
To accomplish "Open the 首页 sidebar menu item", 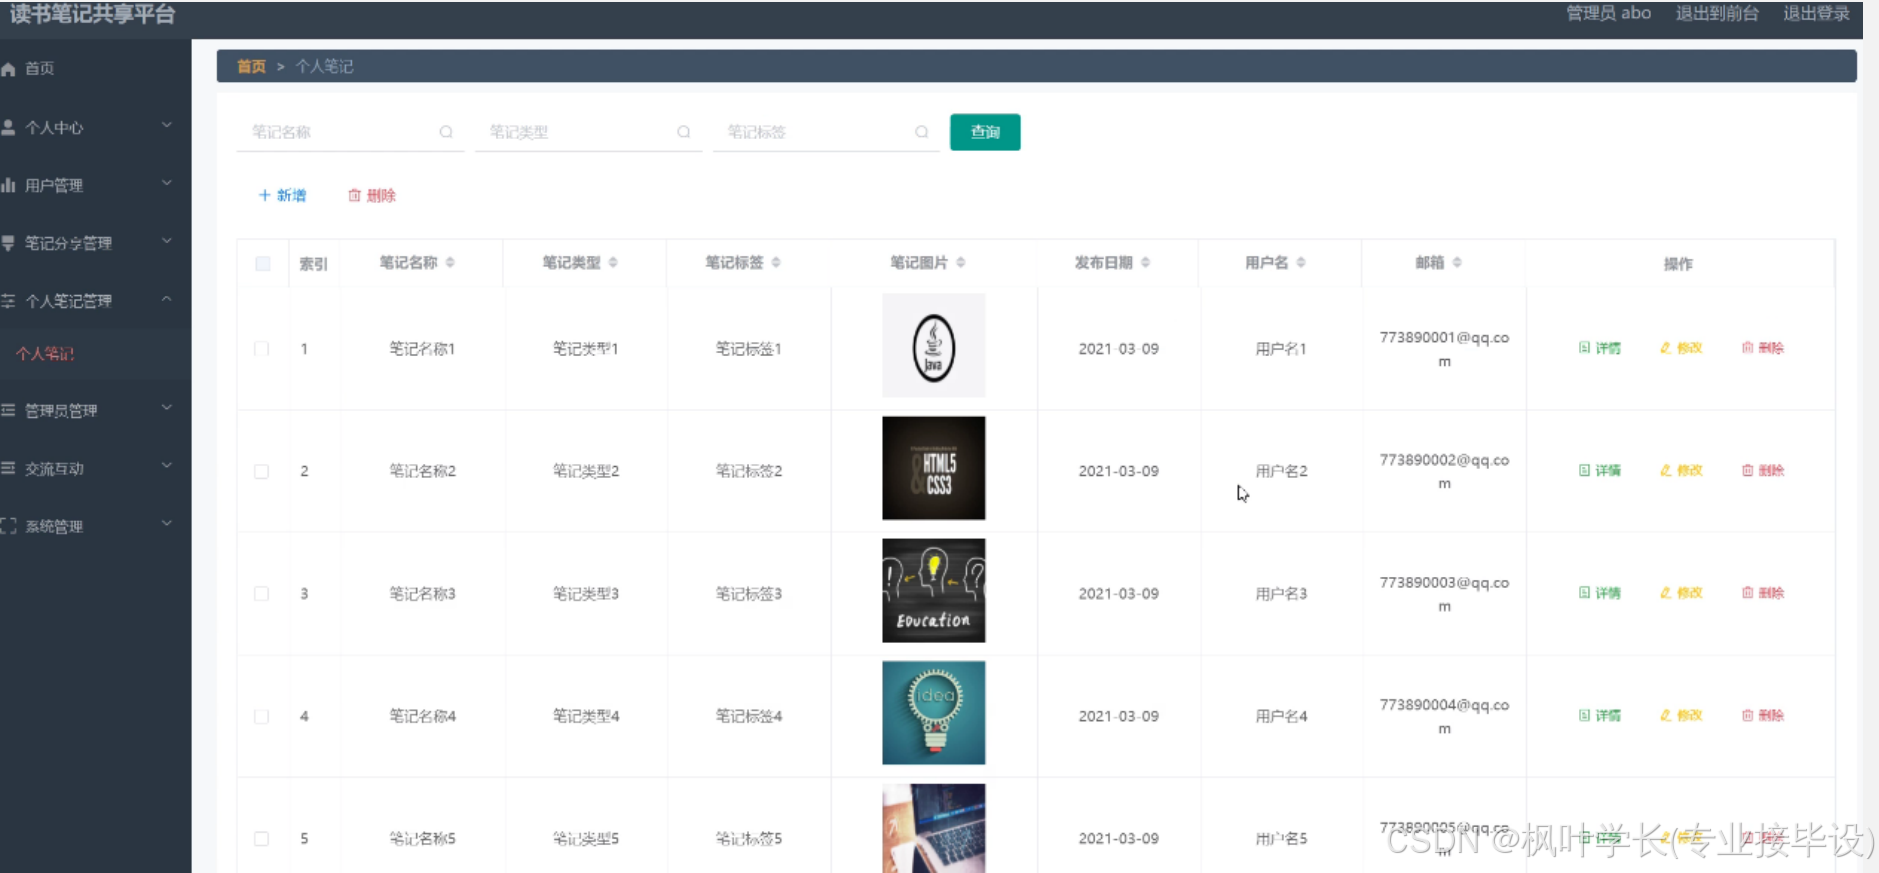I will 95,69.
